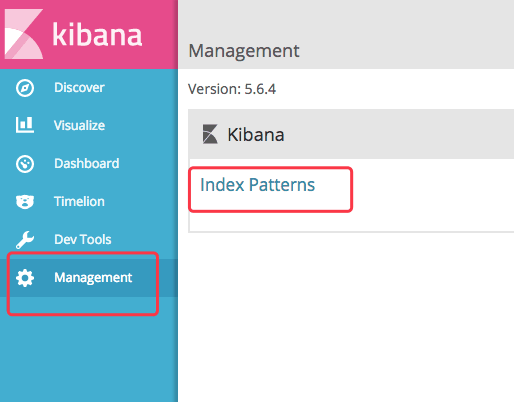Screen dimensions: 514x402
Task: Go to Visualize in sidebar
Action: [x=79, y=126]
